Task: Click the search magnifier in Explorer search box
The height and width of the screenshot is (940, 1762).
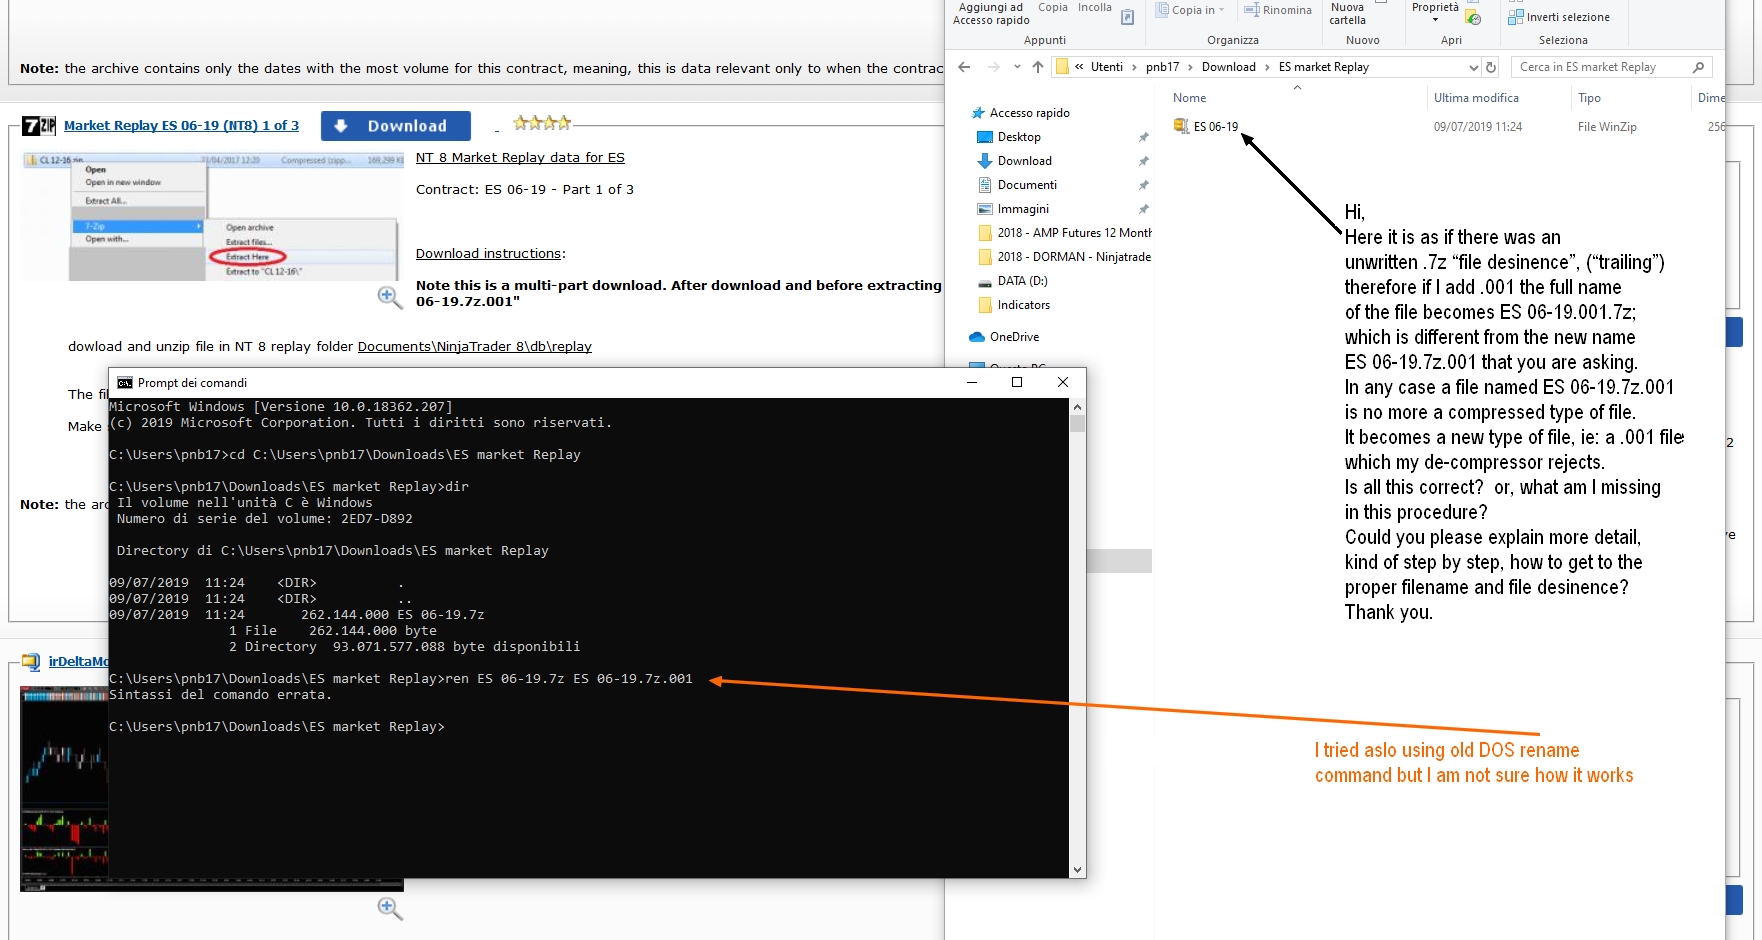Action: [x=1698, y=67]
